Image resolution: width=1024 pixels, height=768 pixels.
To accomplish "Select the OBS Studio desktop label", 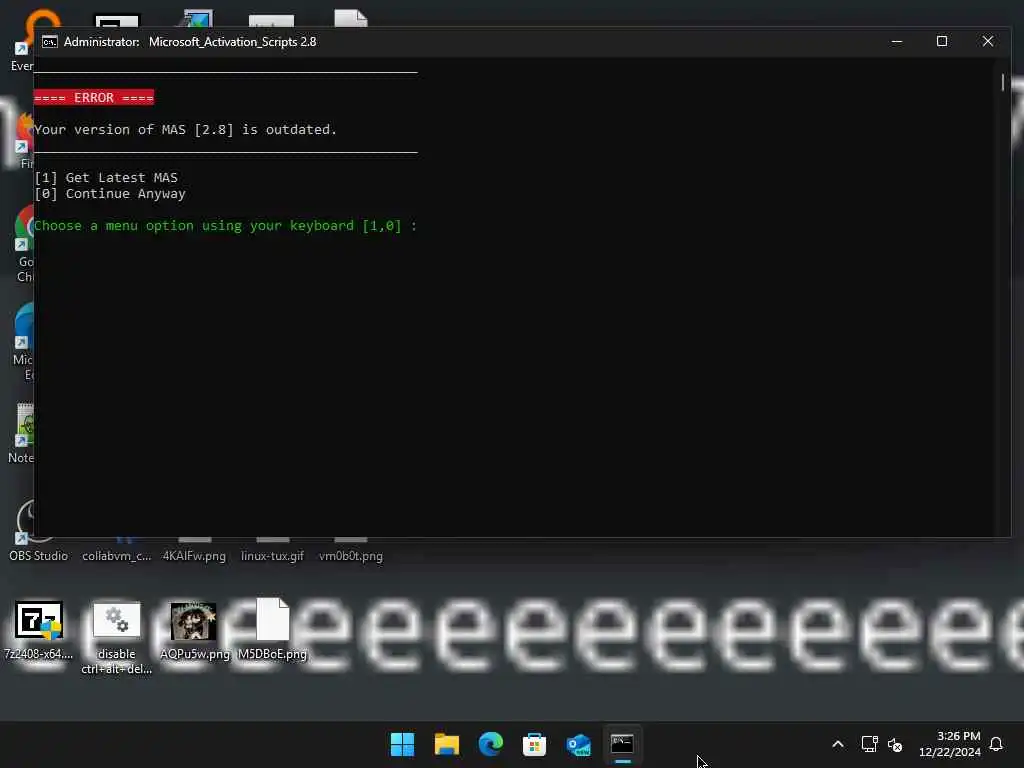I will coord(39,556).
